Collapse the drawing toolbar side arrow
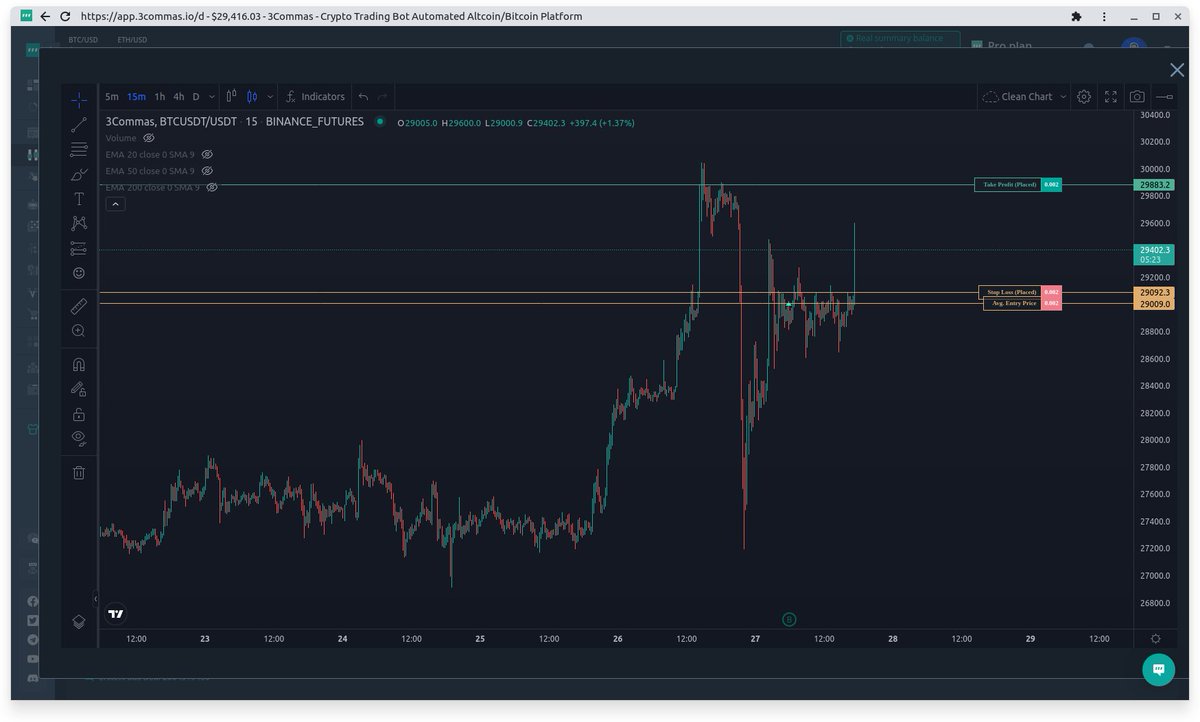1200x722 pixels. tap(96, 598)
